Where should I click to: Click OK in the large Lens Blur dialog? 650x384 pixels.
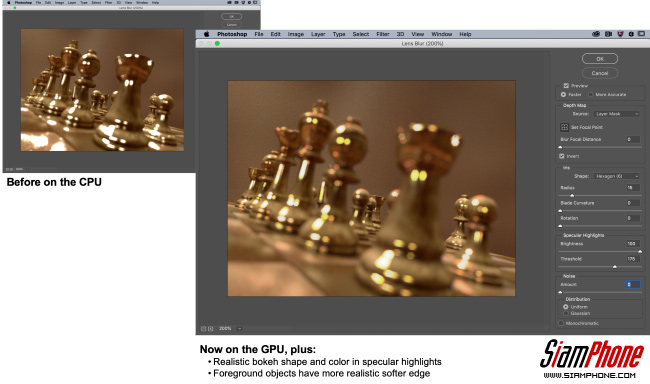pyautogui.click(x=599, y=58)
